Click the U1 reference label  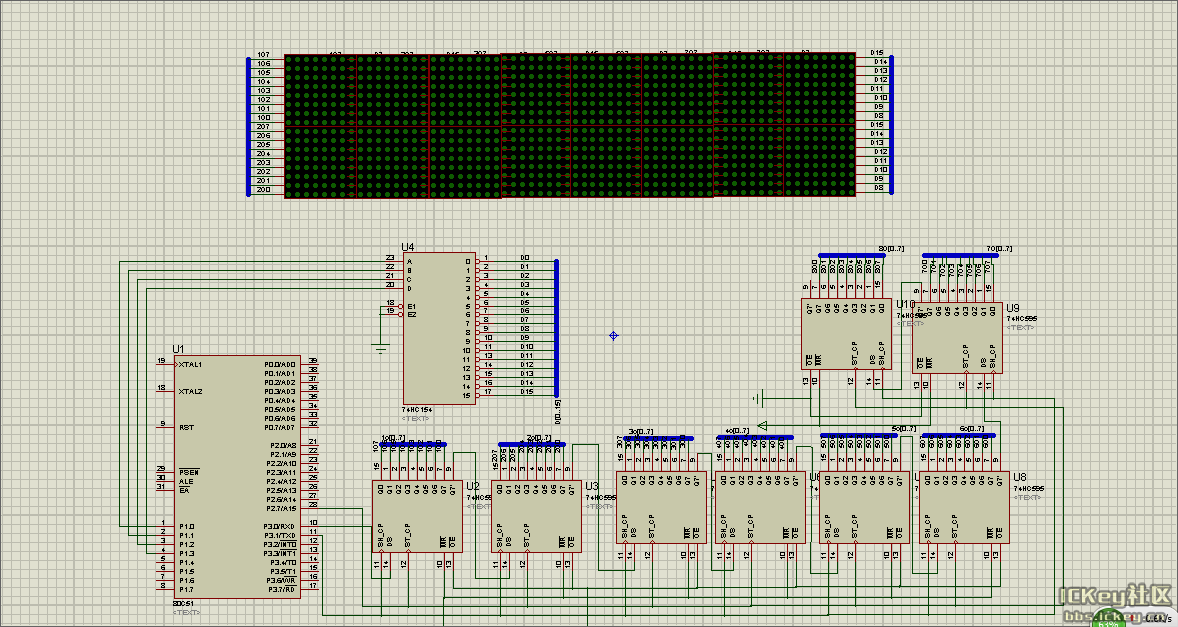coord(178,349)
